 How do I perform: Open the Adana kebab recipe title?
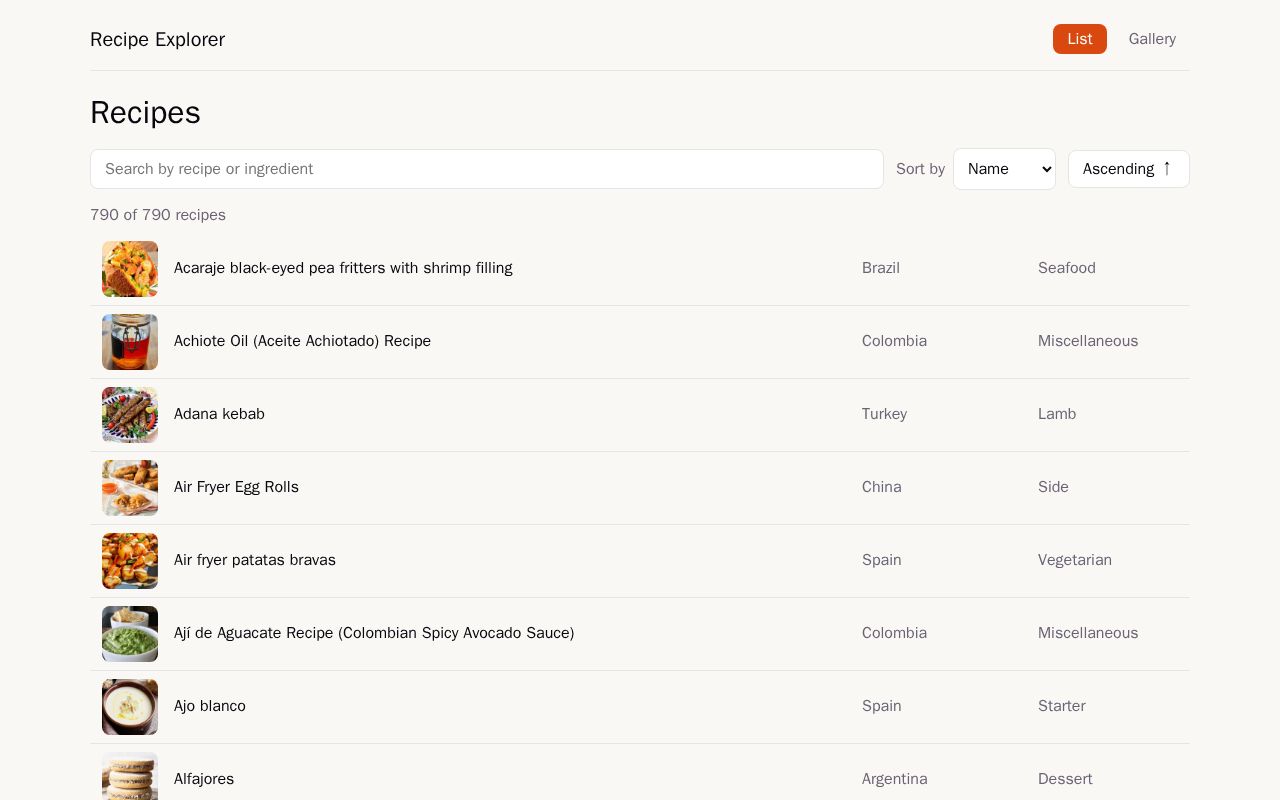coord(219,414)
